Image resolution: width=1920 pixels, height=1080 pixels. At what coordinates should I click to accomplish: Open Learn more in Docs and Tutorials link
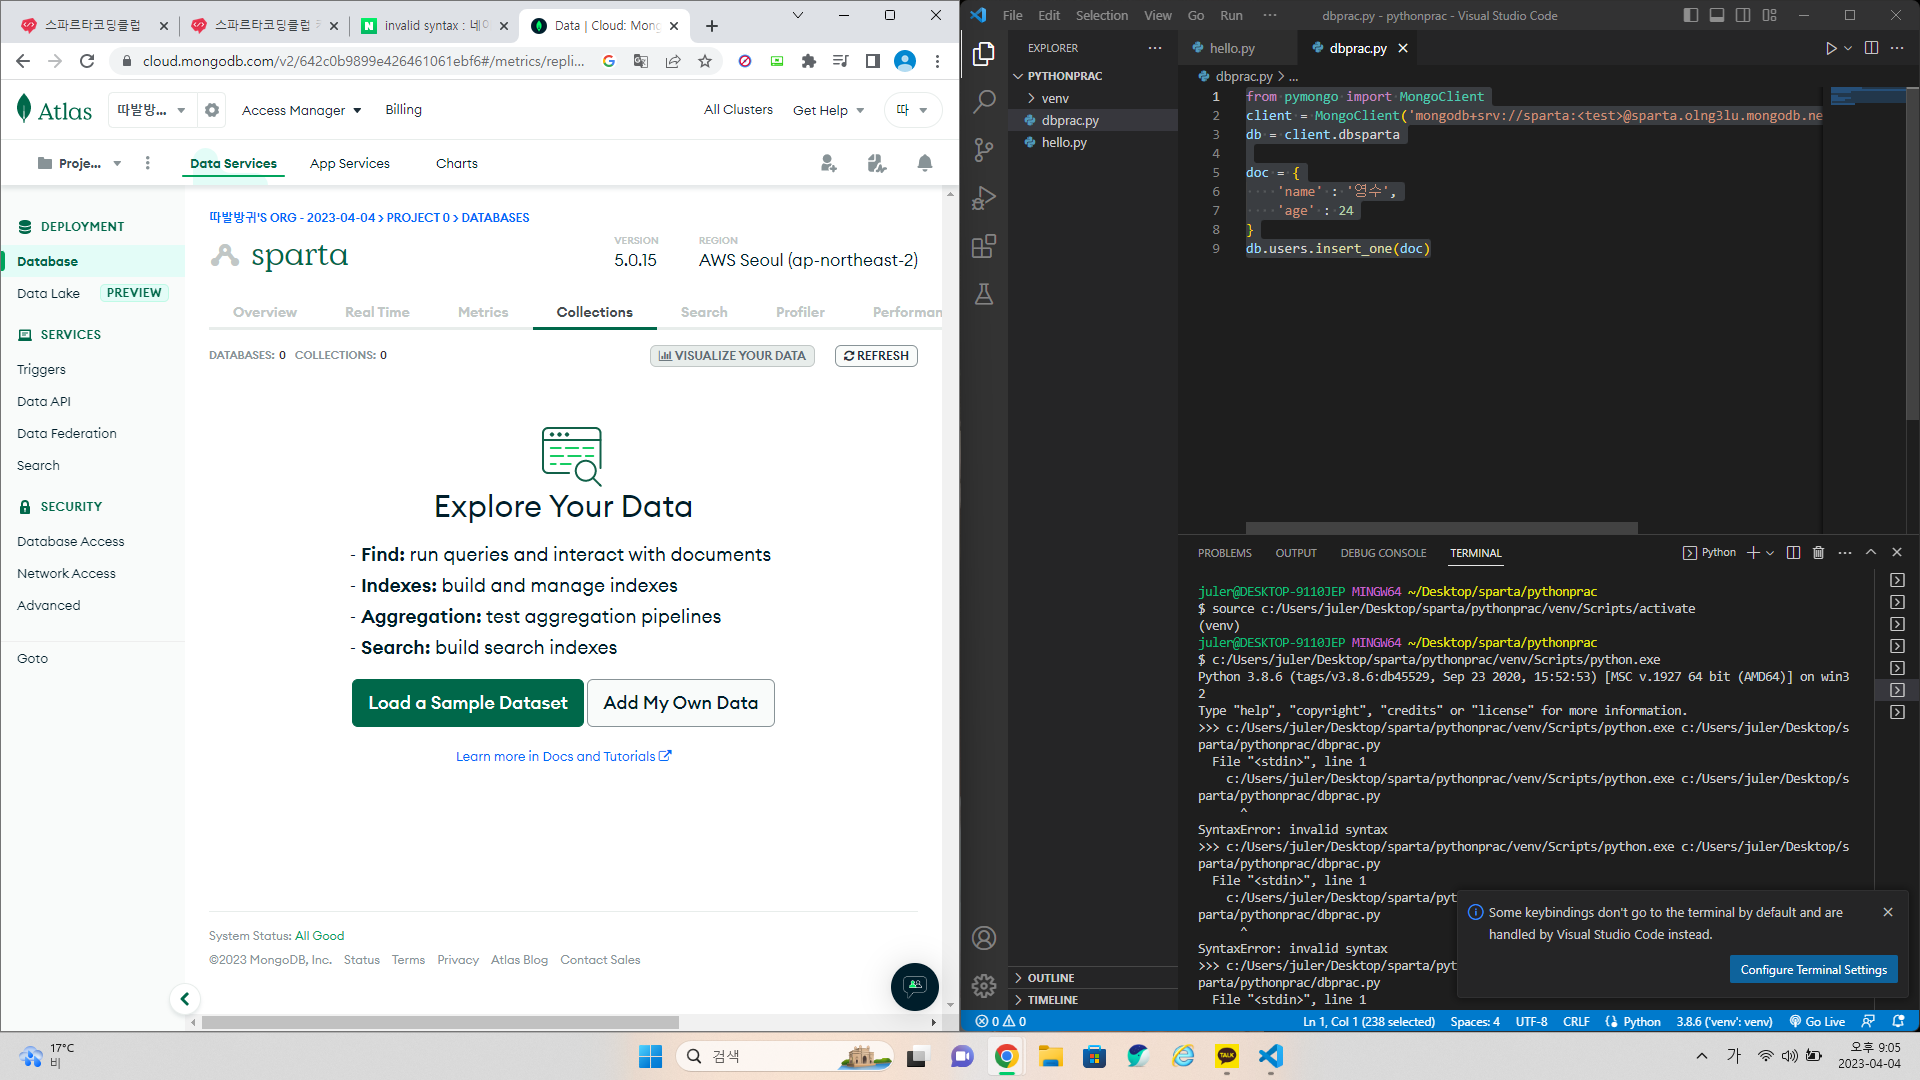pyautogui.click(x=564, y=756)
